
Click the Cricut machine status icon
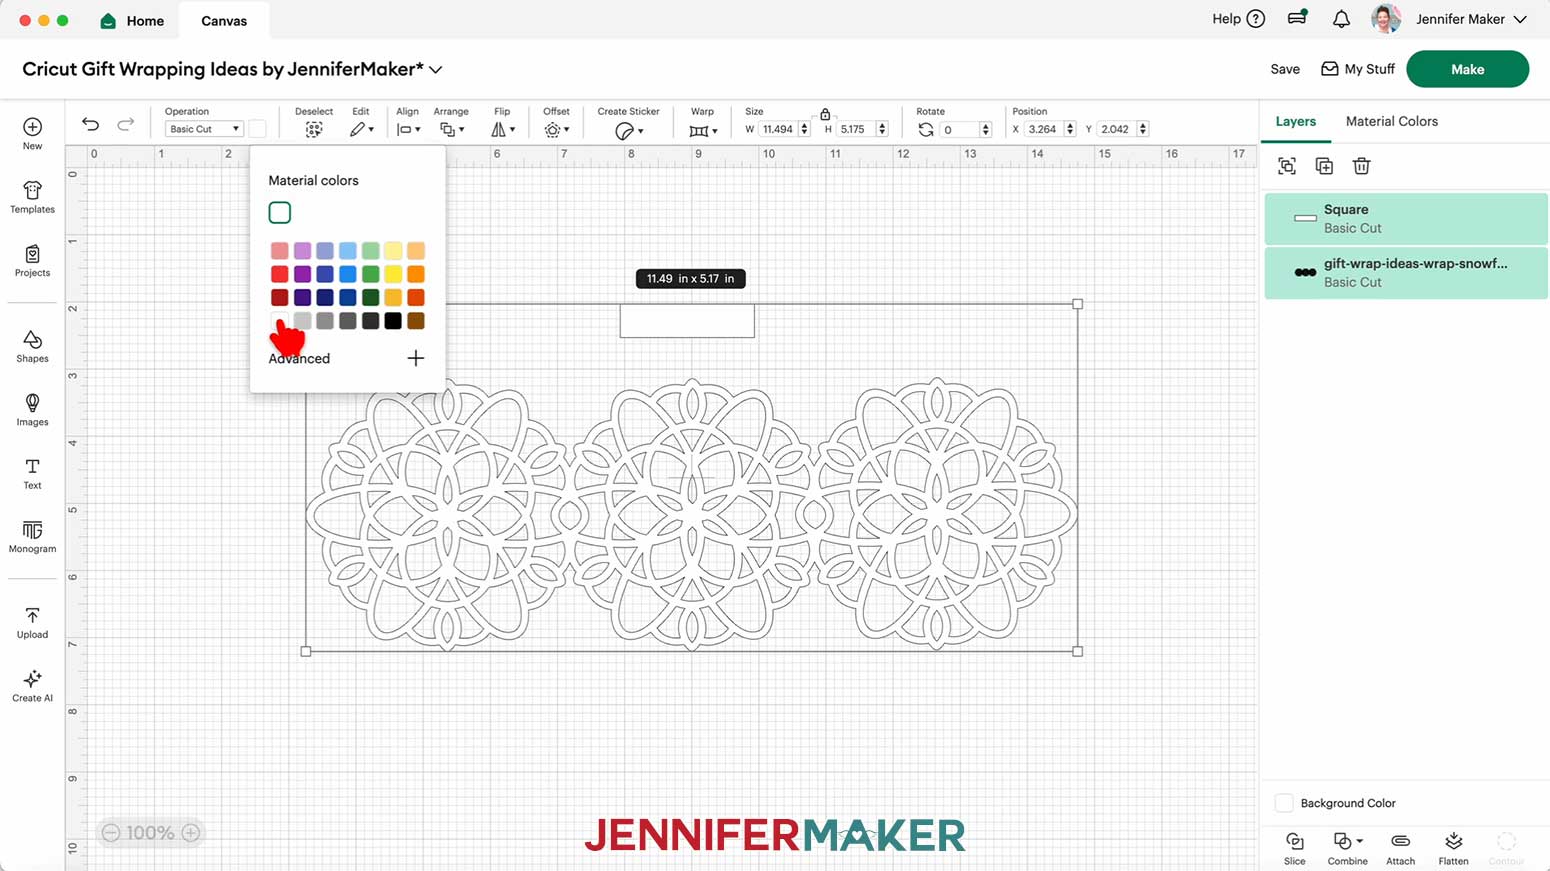[1297, 18]
